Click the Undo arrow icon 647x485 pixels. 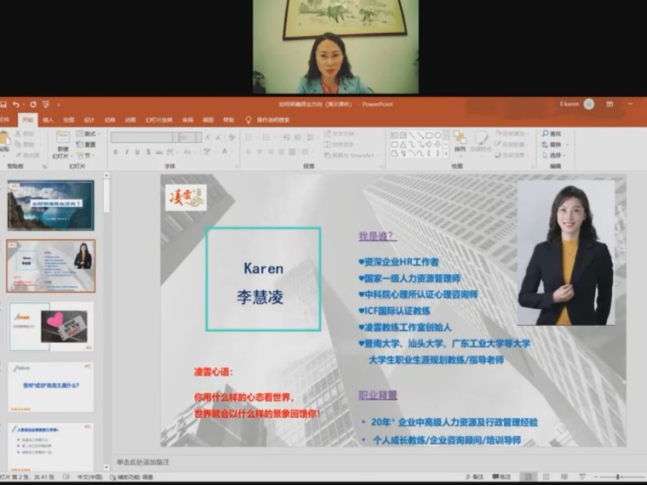point(16,104)
